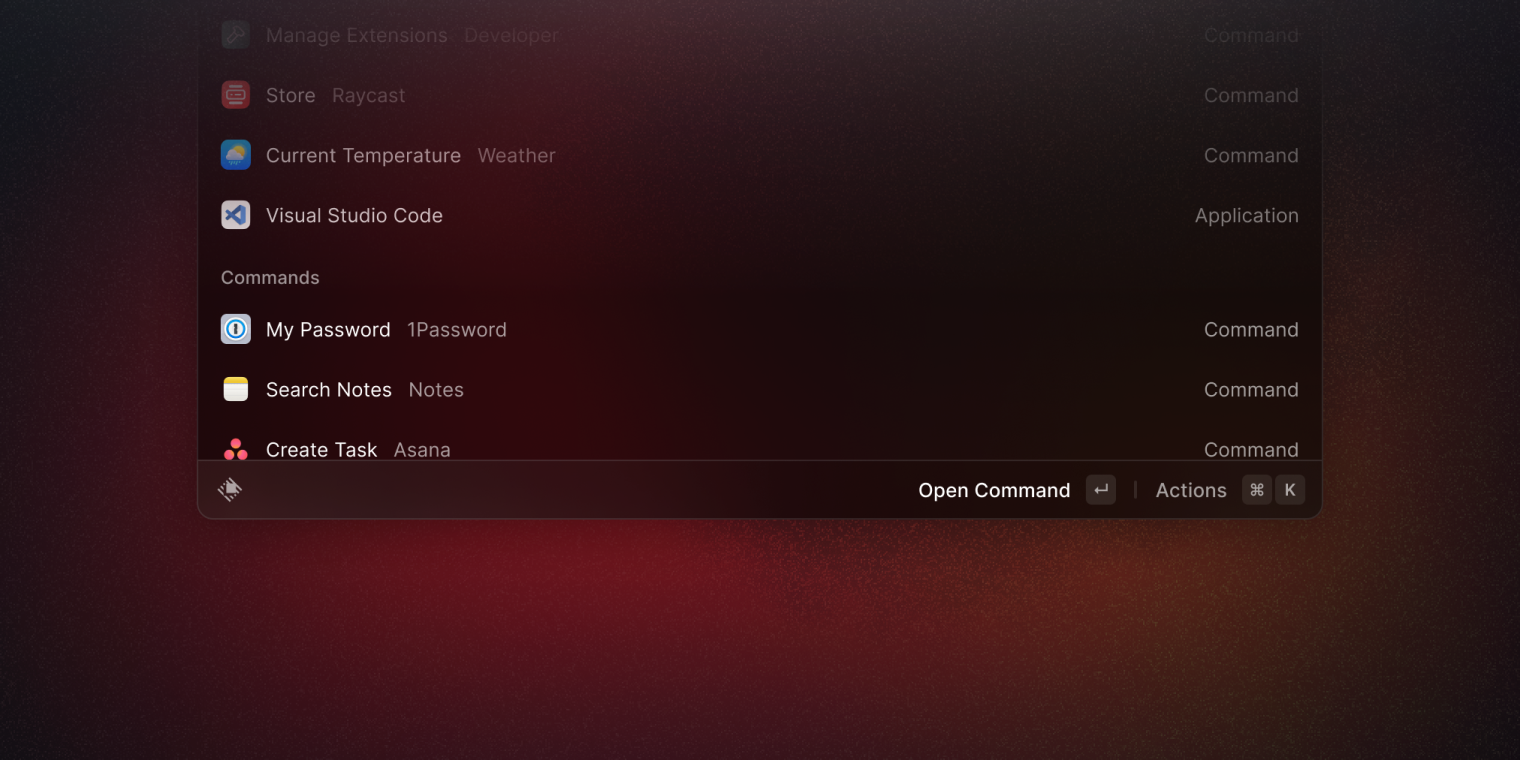Open the Actions menu
This screenshot has width=1520, height=760.
[x=1191, y=490]
